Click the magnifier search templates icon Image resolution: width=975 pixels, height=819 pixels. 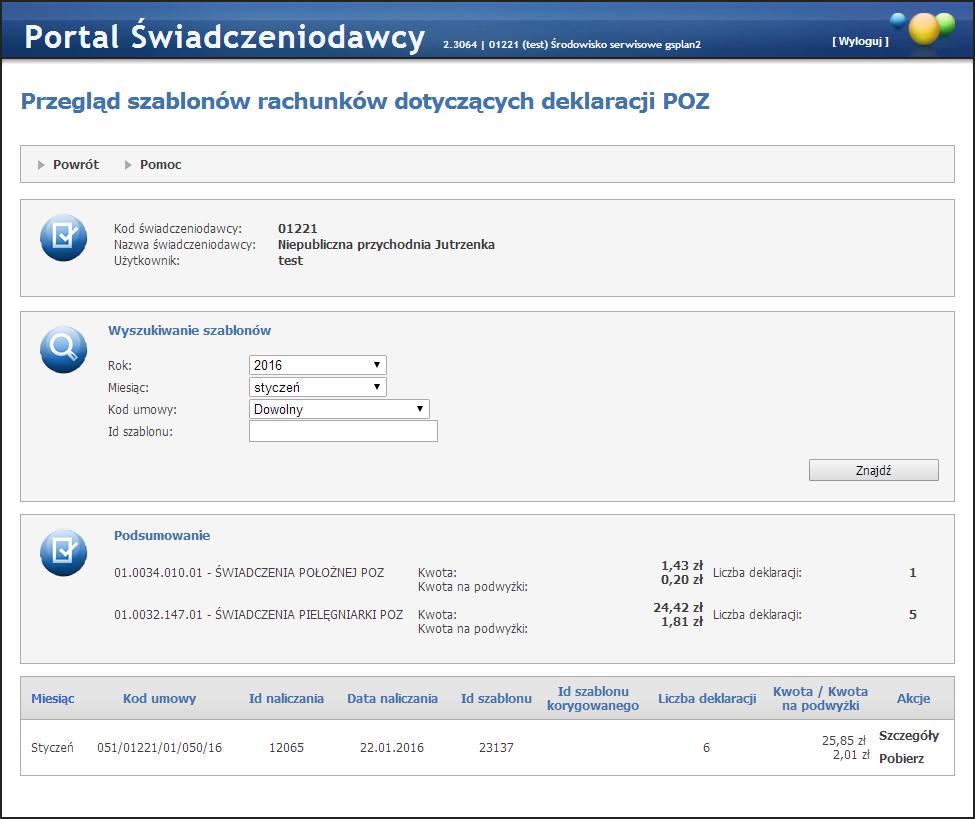63,349
